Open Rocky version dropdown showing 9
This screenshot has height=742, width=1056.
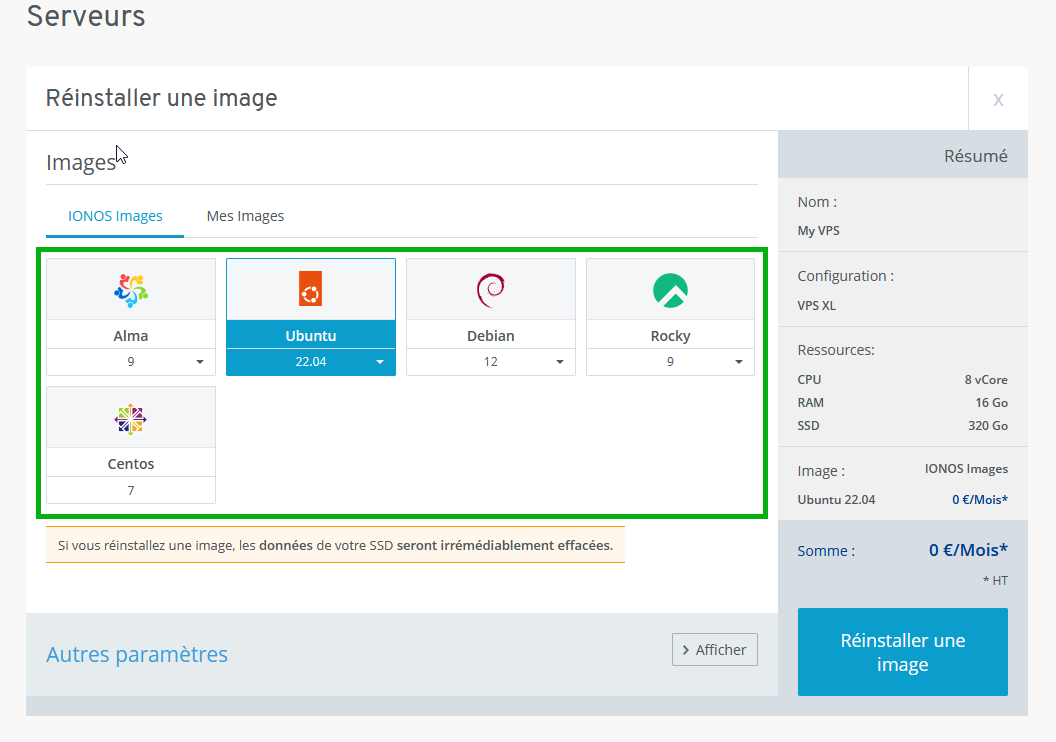(670, 362)
